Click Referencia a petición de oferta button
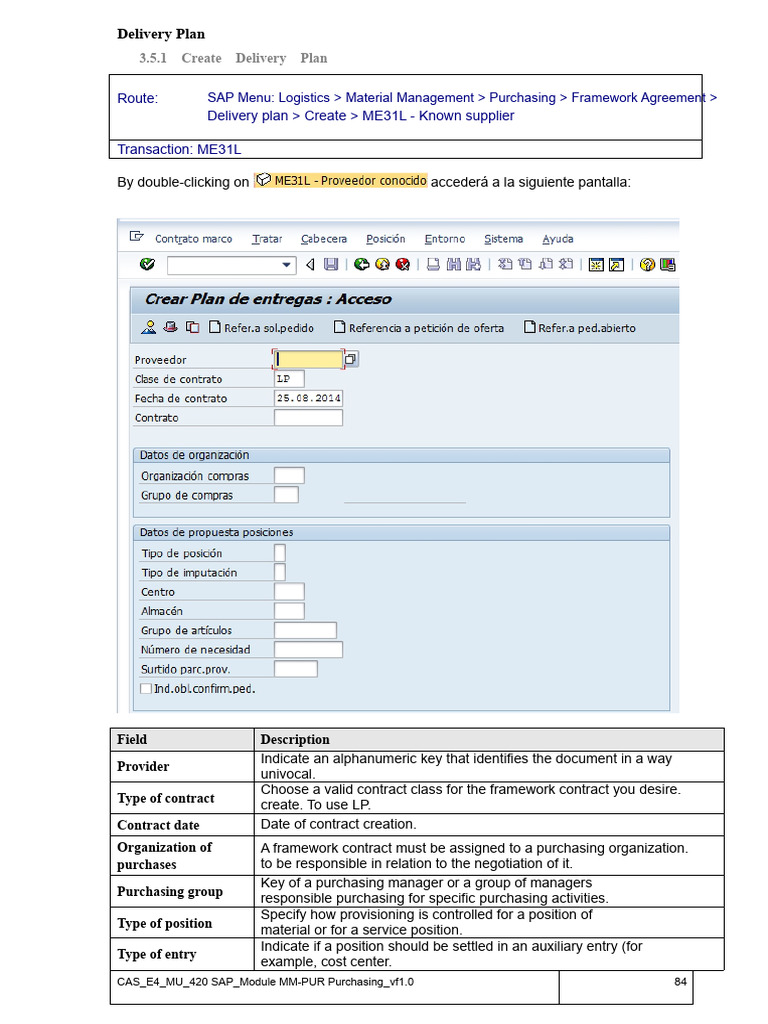Image resolution: width=768 pixels, height=1024 pixels. pyautogui.click(x=419, y=327)
